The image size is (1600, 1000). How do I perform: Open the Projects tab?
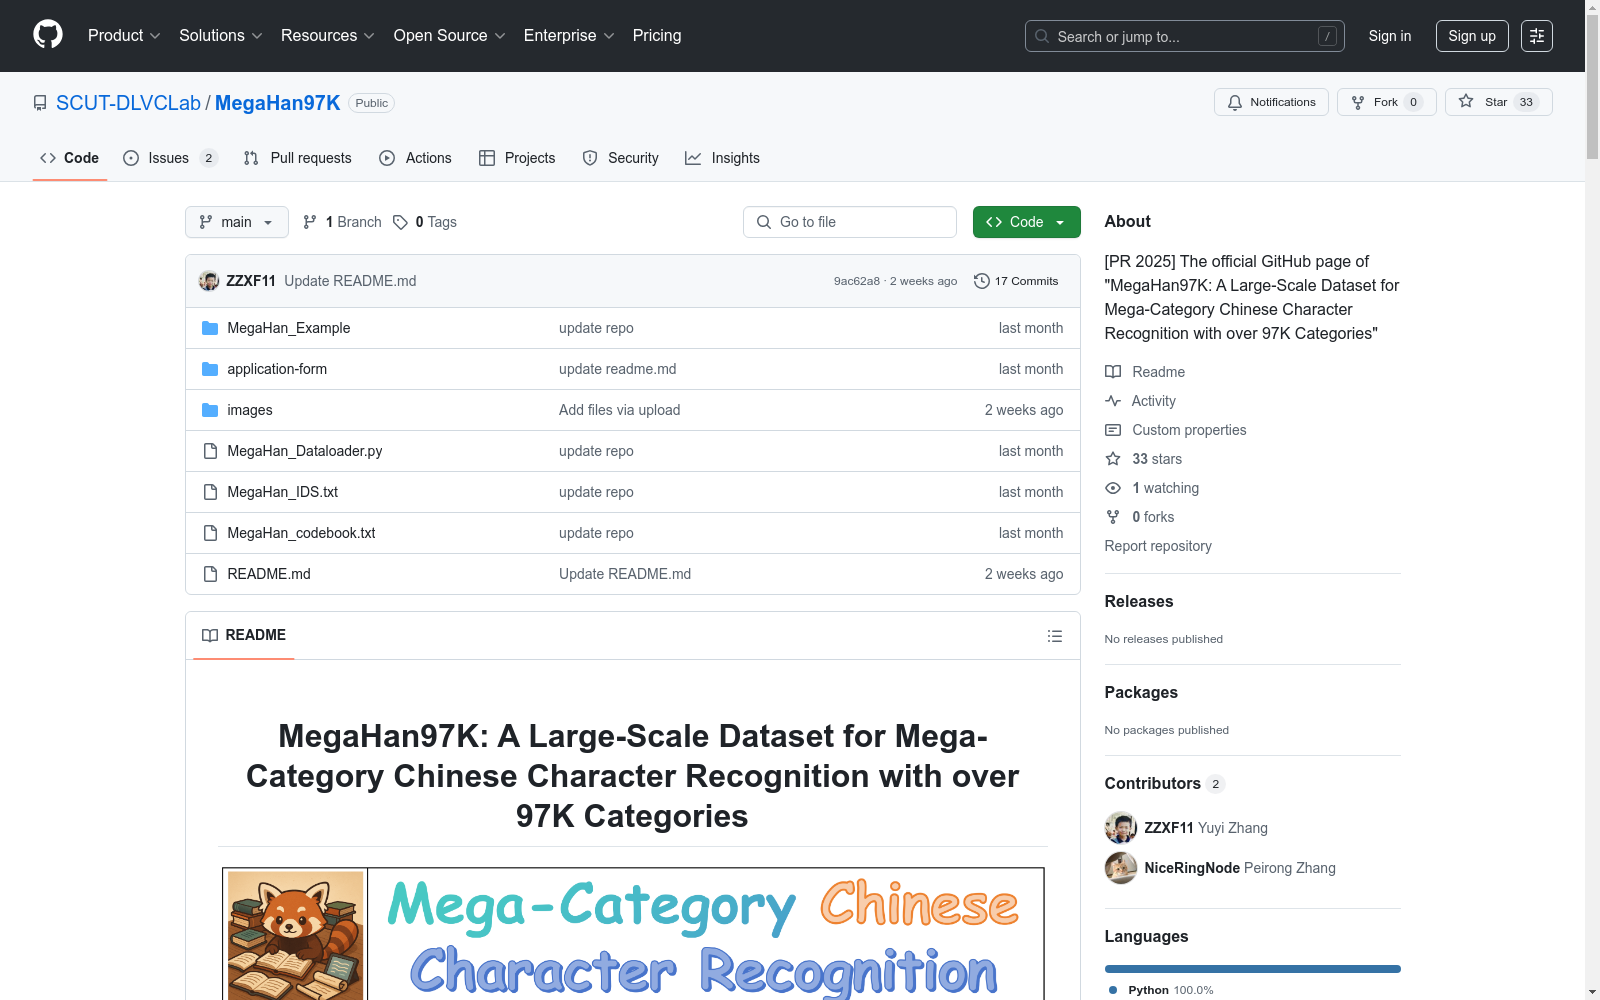point(517,158)
